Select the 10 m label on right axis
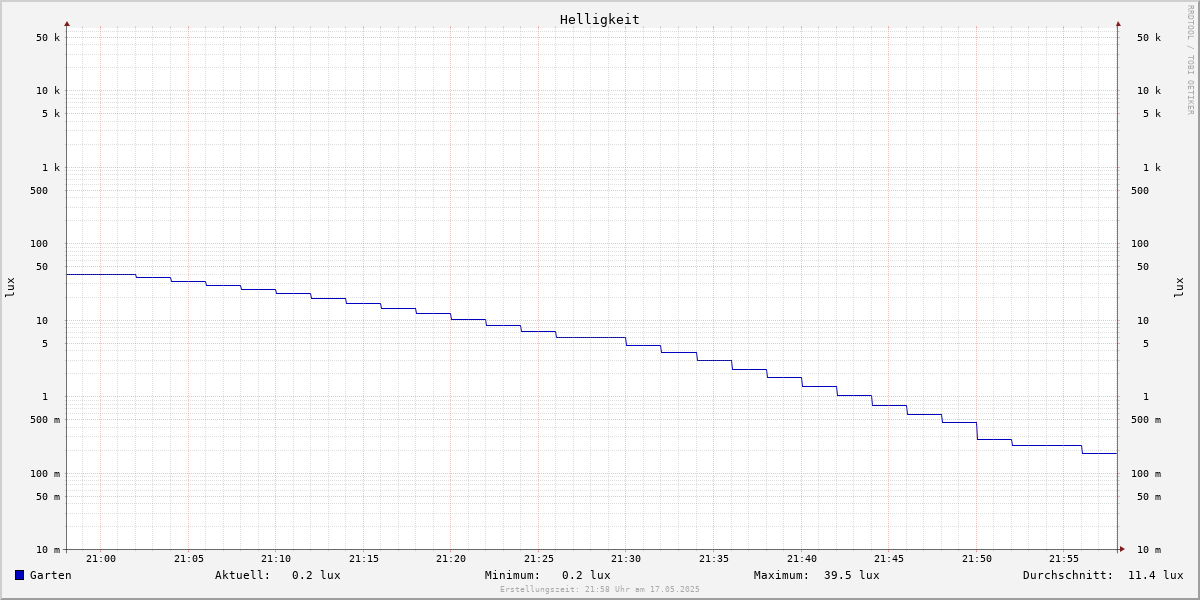This screenshot has height=600, width=1200. tap(1149, 550)
